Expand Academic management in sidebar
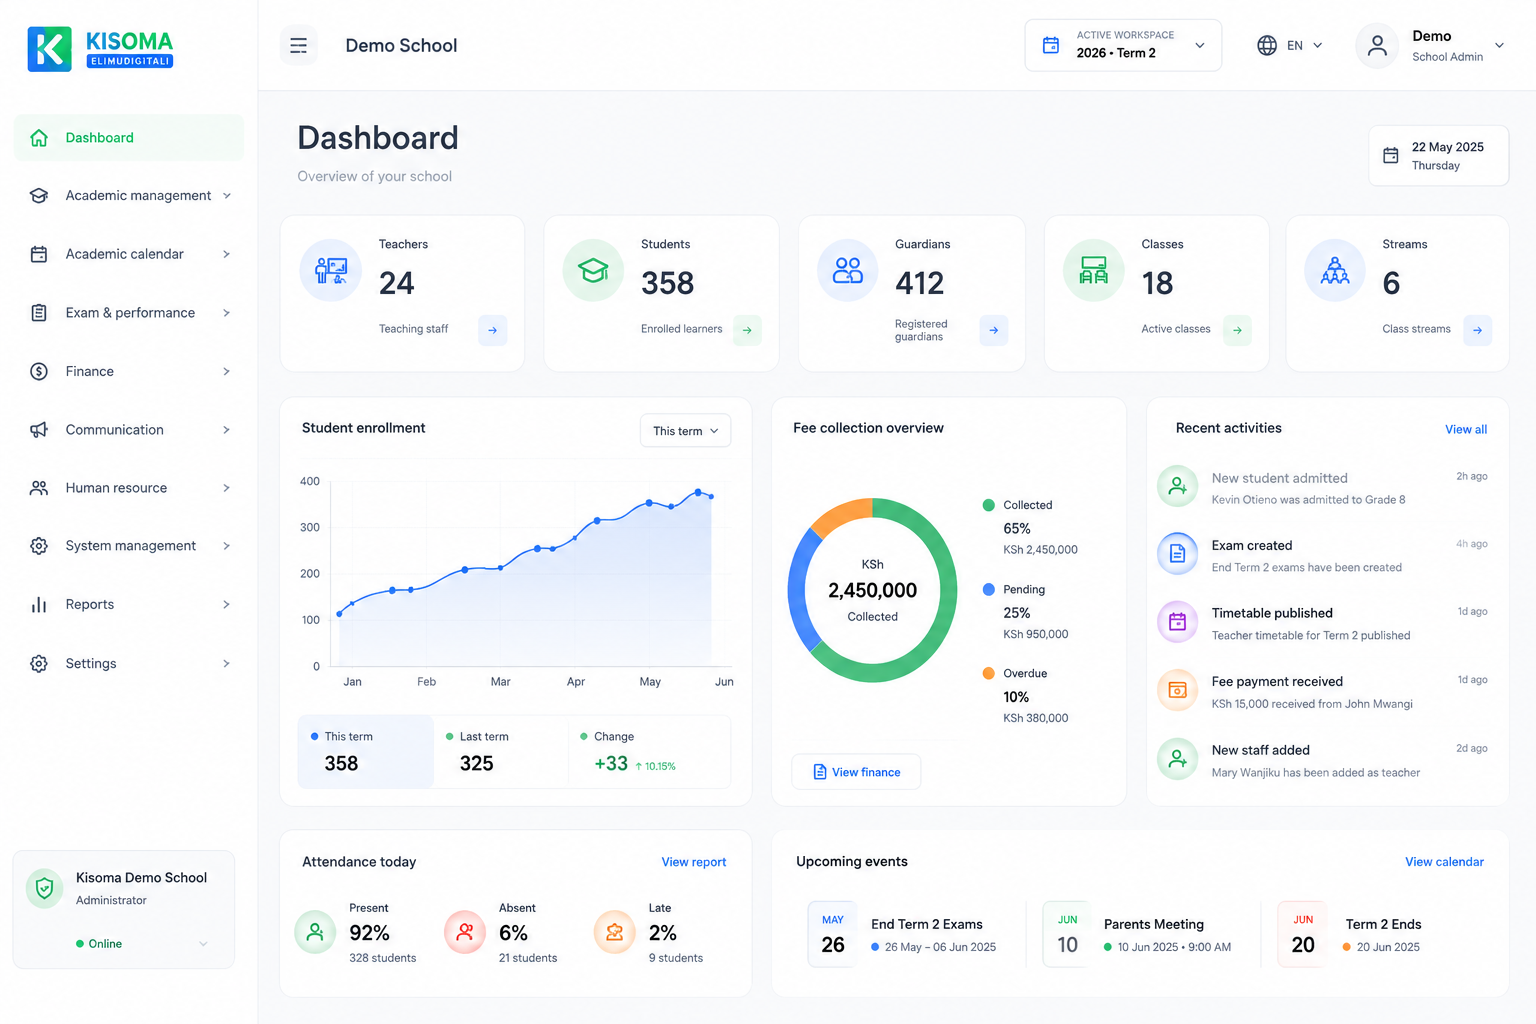 click(x=129, y=196)
